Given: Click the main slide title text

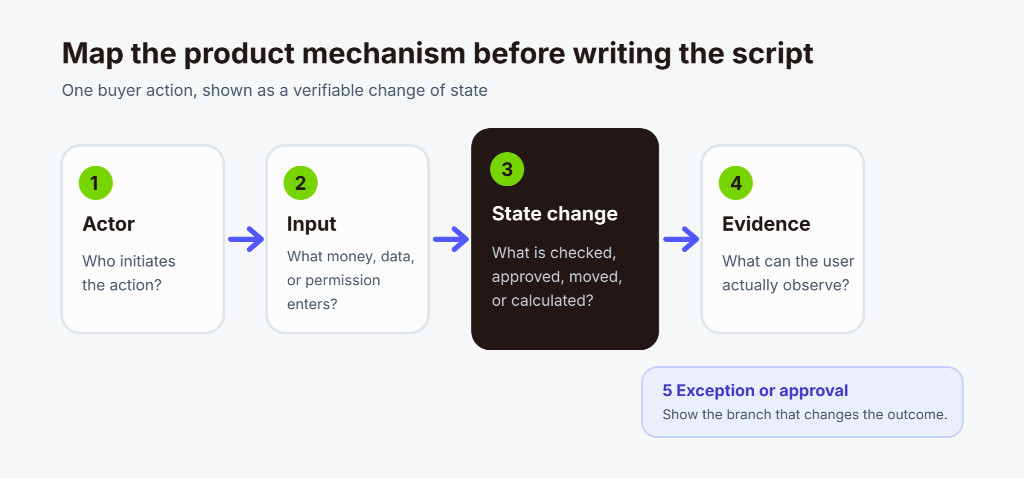Looking at the screenshot, I should [438, 54].
